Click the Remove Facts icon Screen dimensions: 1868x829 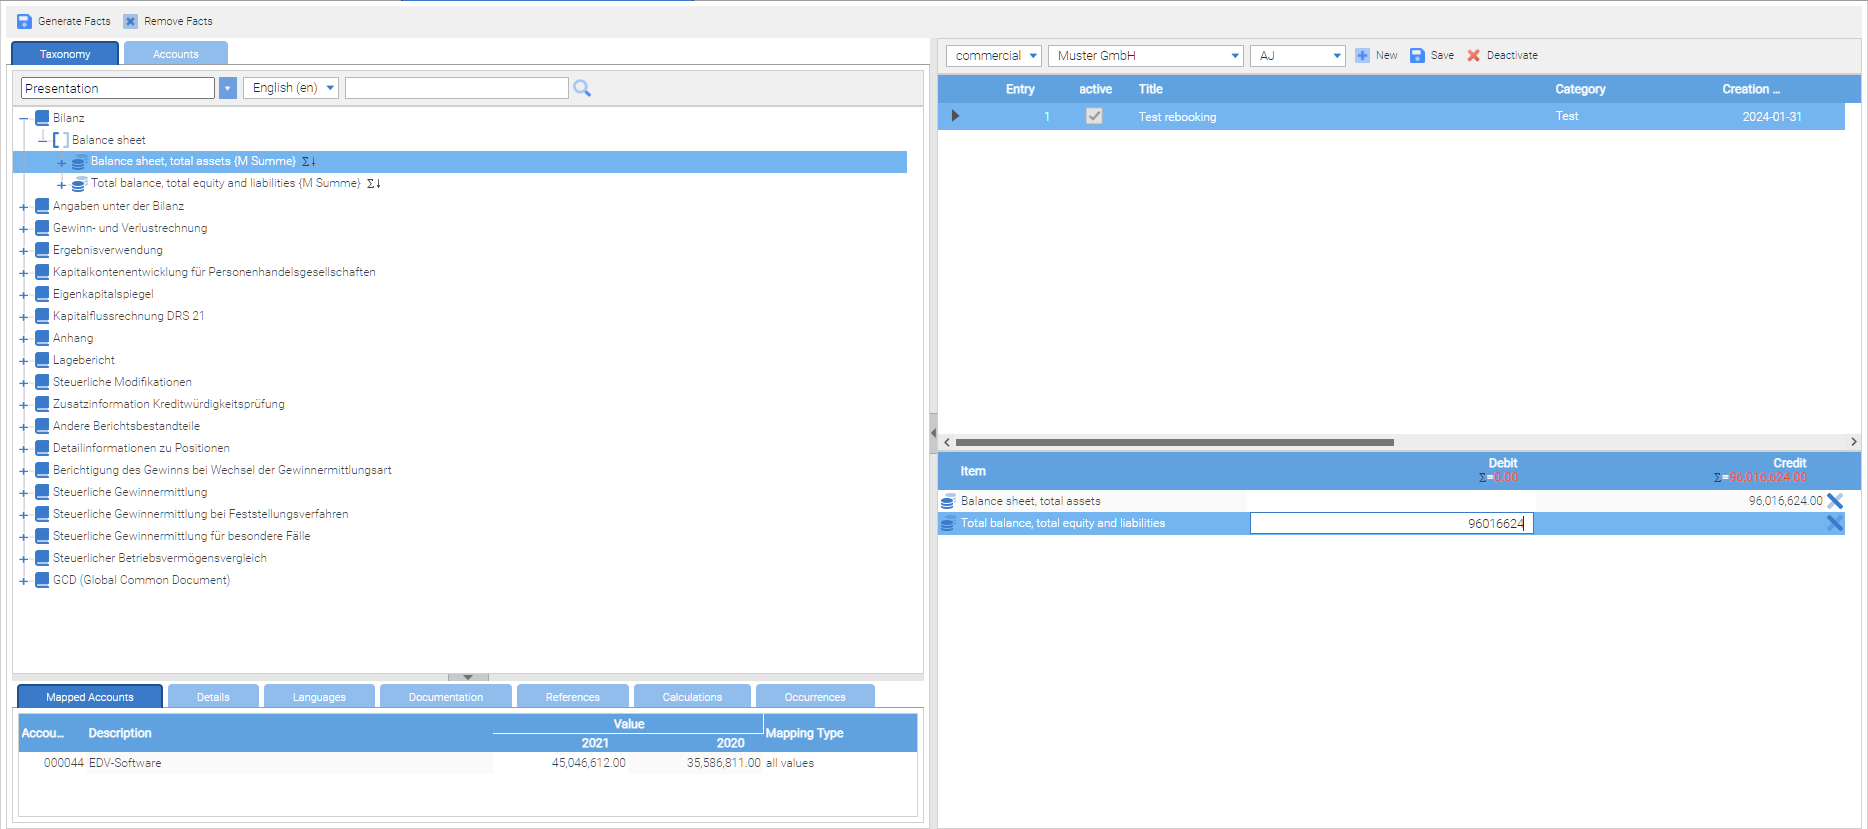130,21
